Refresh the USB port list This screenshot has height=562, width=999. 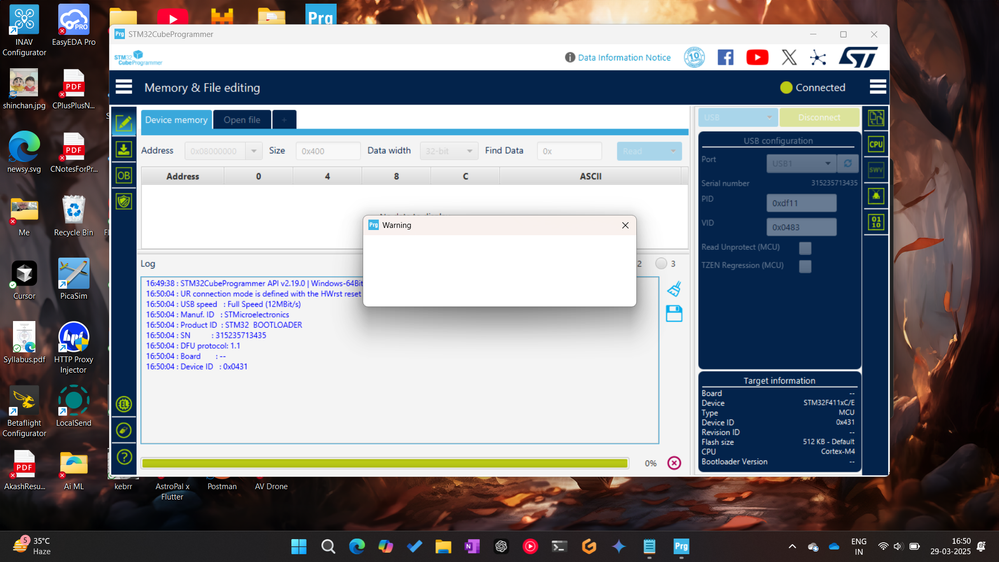pos(848,164)
